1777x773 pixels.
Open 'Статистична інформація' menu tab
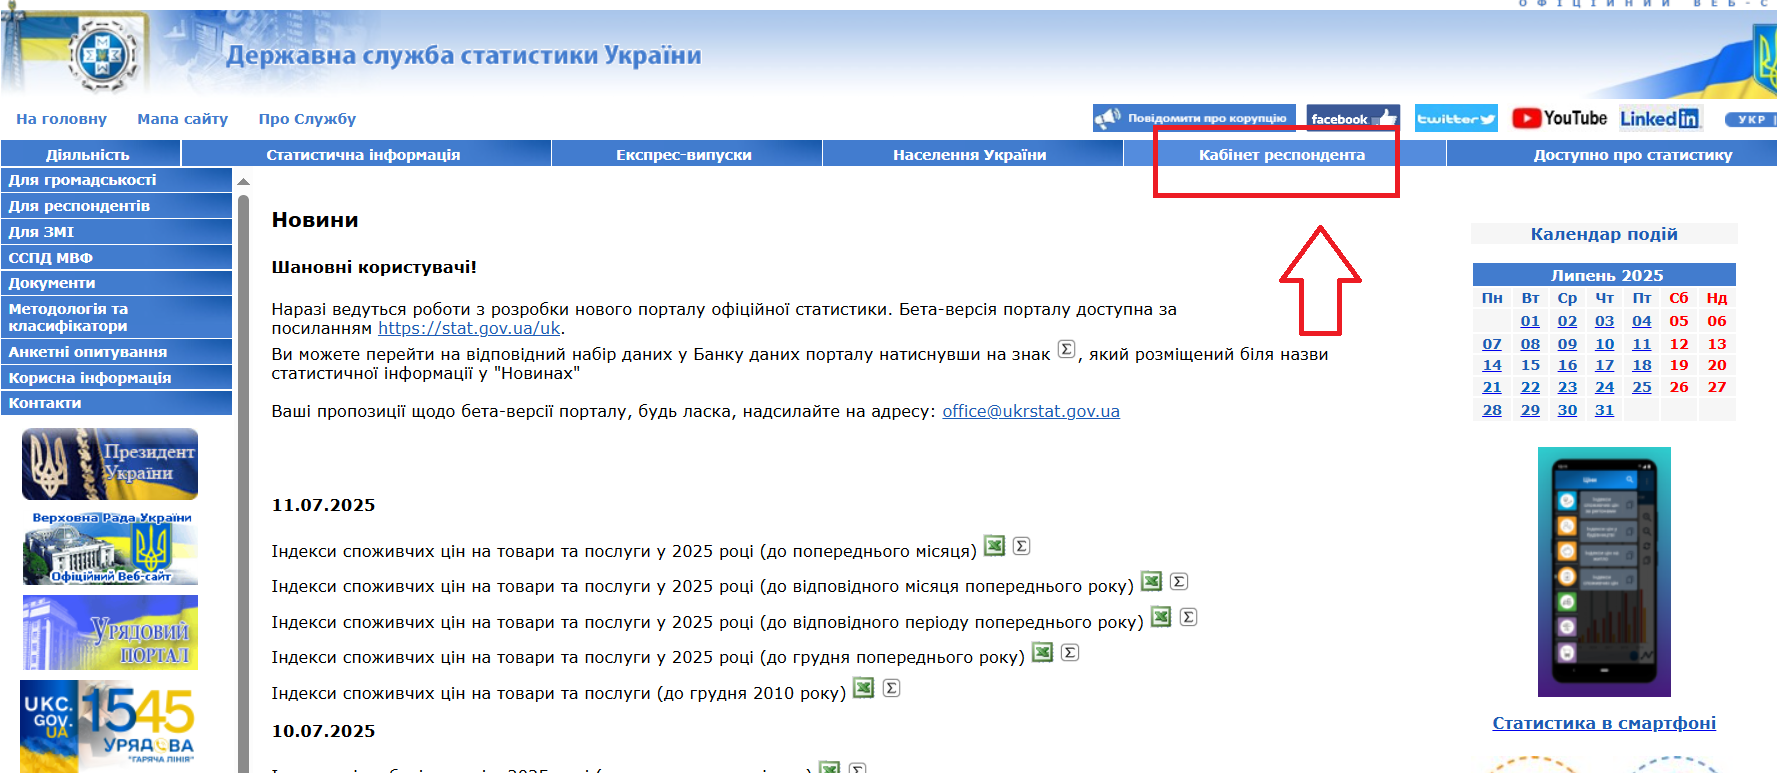(x=366, y=154)
